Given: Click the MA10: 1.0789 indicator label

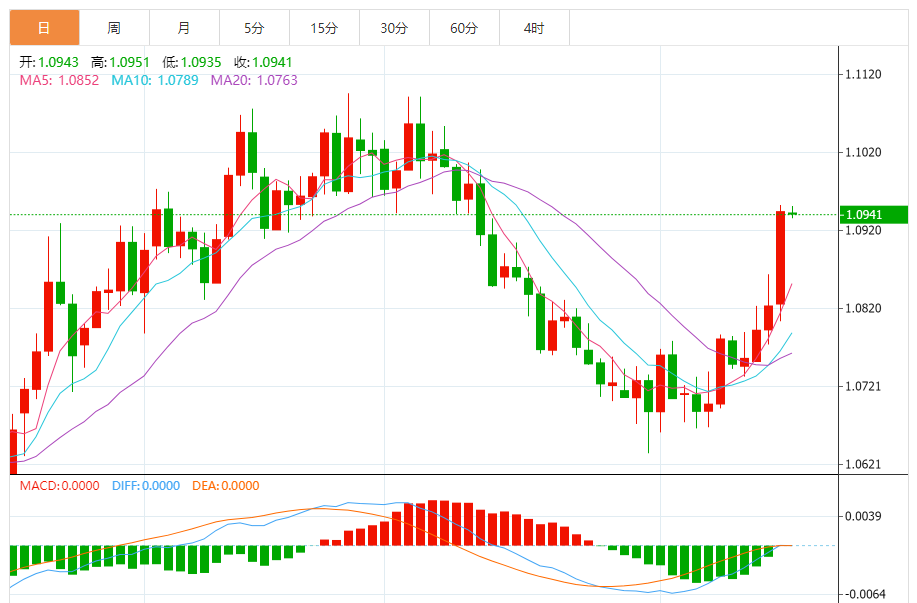Looking at the screenshot, I should pos(155,80).
